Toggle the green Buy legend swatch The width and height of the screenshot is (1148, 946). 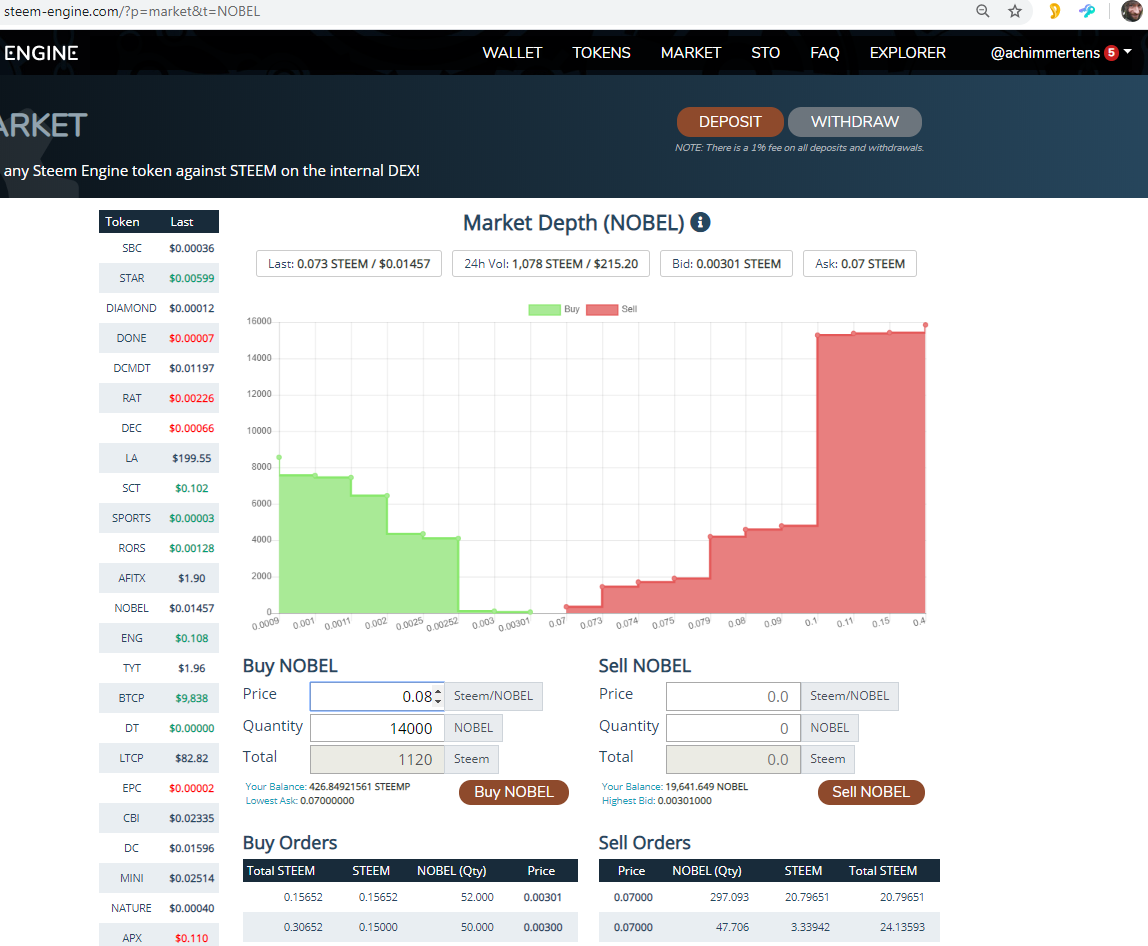(x=544, y=309)
